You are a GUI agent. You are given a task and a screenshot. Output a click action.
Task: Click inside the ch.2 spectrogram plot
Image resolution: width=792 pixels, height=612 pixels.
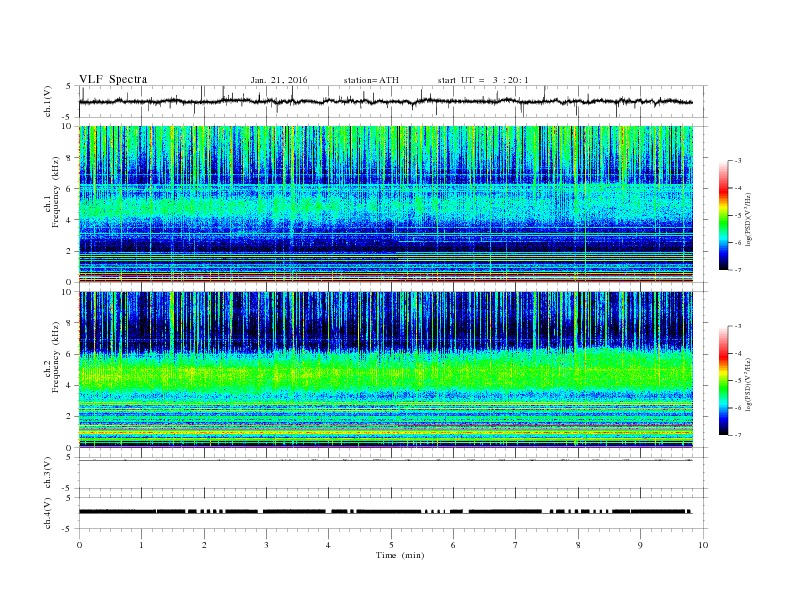(385, 369)
